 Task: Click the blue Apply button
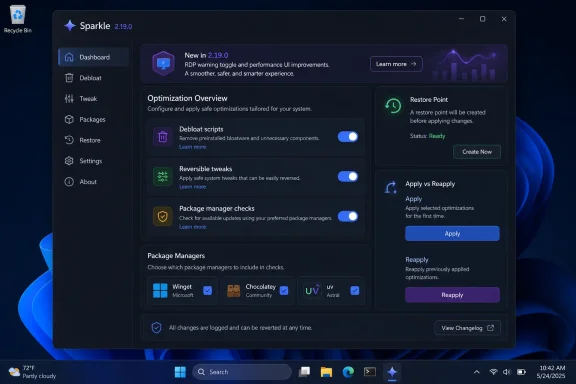pos(452,233)
